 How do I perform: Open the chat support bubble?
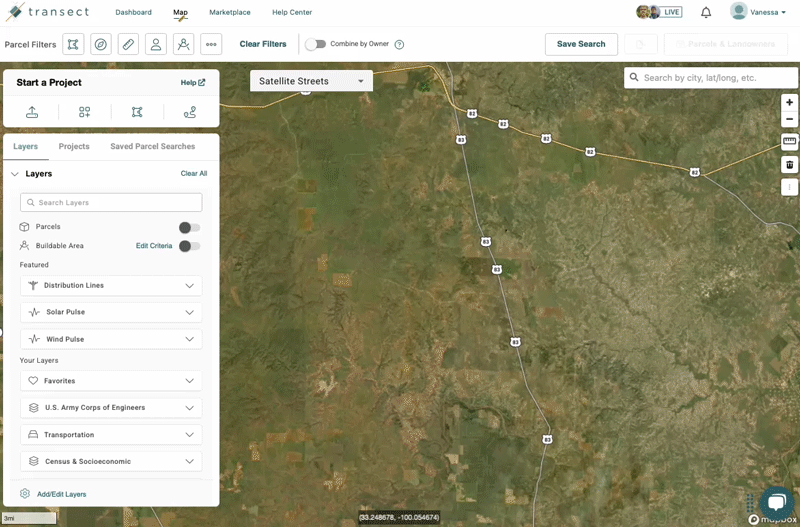[775, 502]
